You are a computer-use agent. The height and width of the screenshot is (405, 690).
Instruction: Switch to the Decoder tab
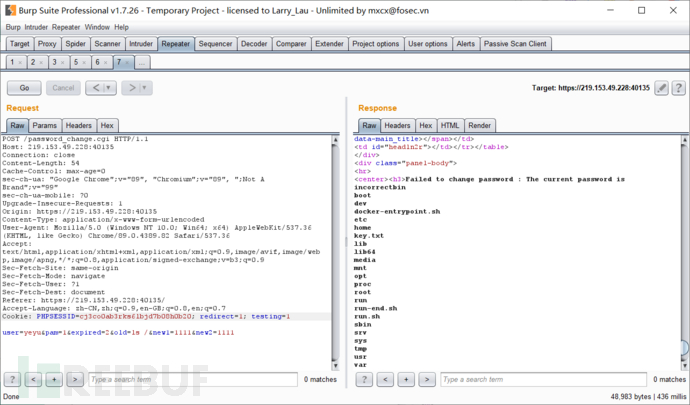click(254, 44)
